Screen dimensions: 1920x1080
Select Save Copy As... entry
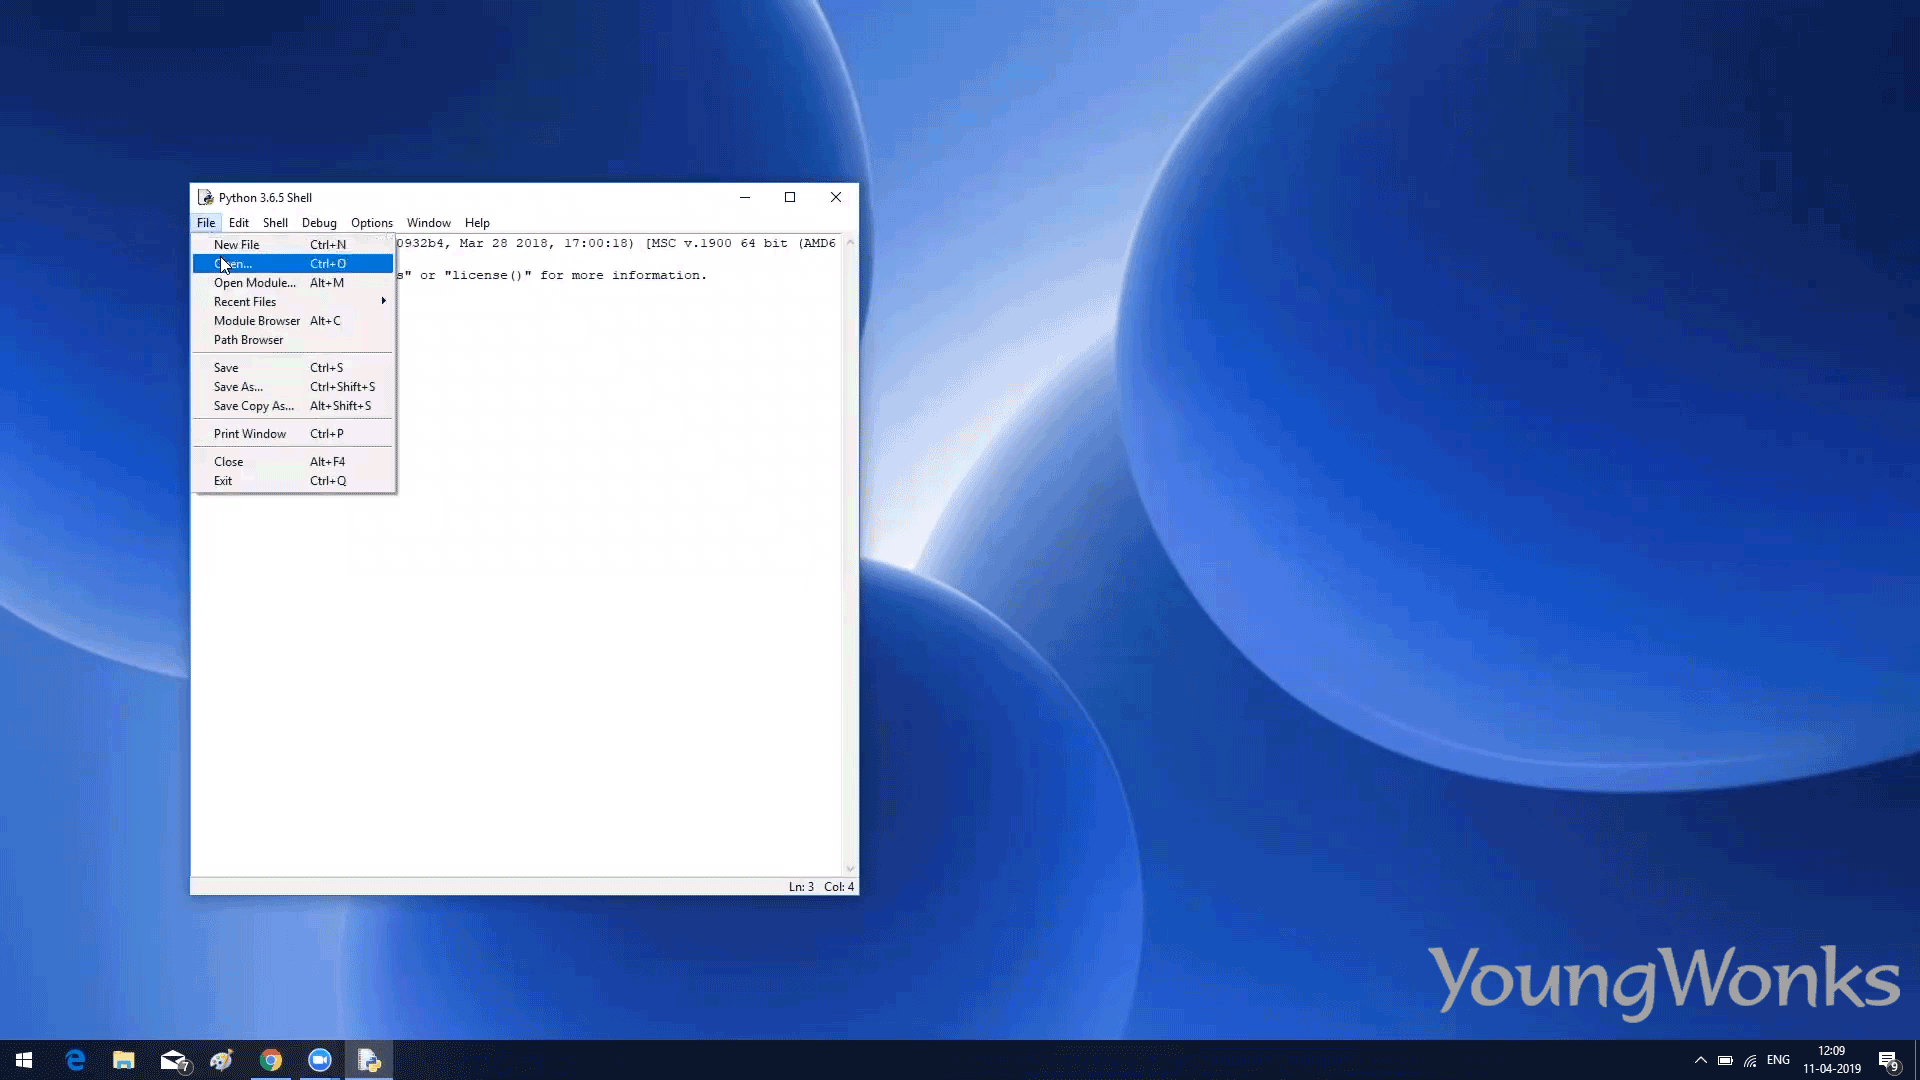pyautogui.click(x=292, y=406)
